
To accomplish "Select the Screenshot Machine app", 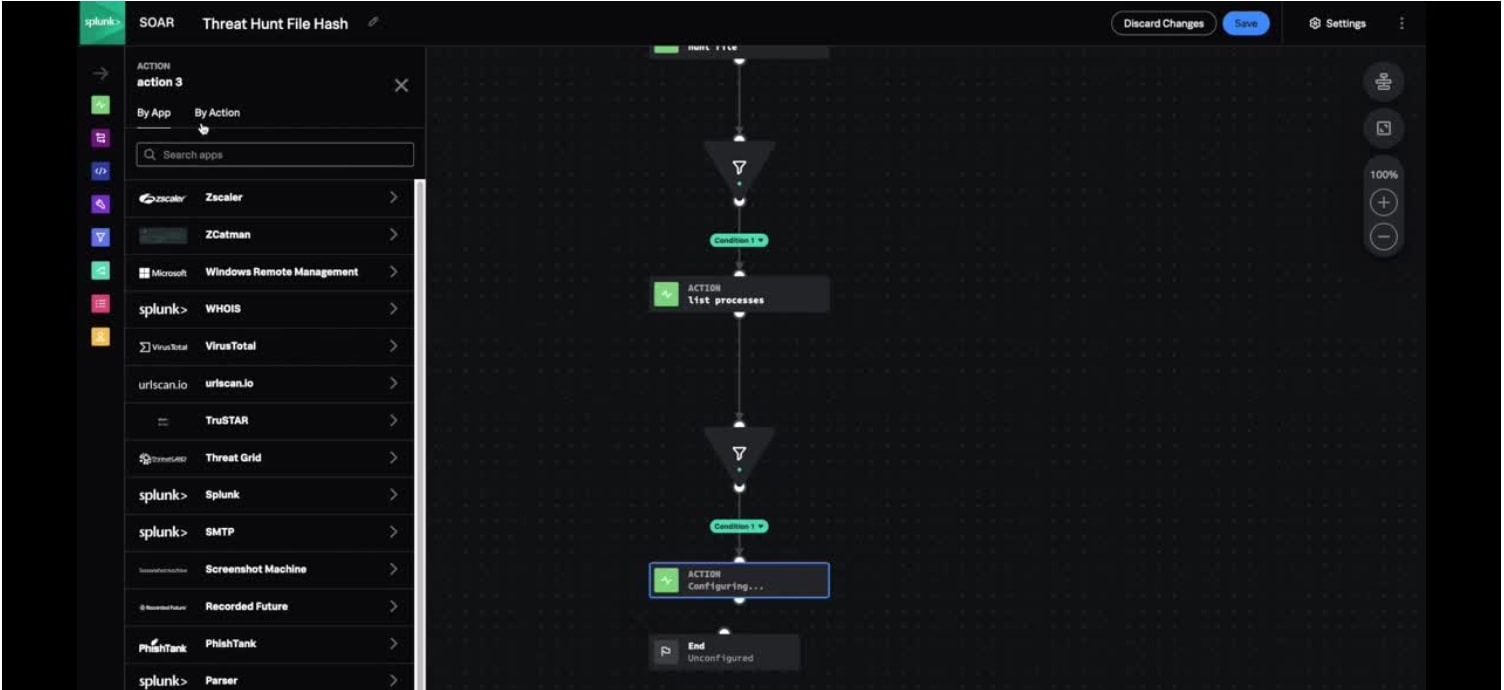I will click(269, 569).
